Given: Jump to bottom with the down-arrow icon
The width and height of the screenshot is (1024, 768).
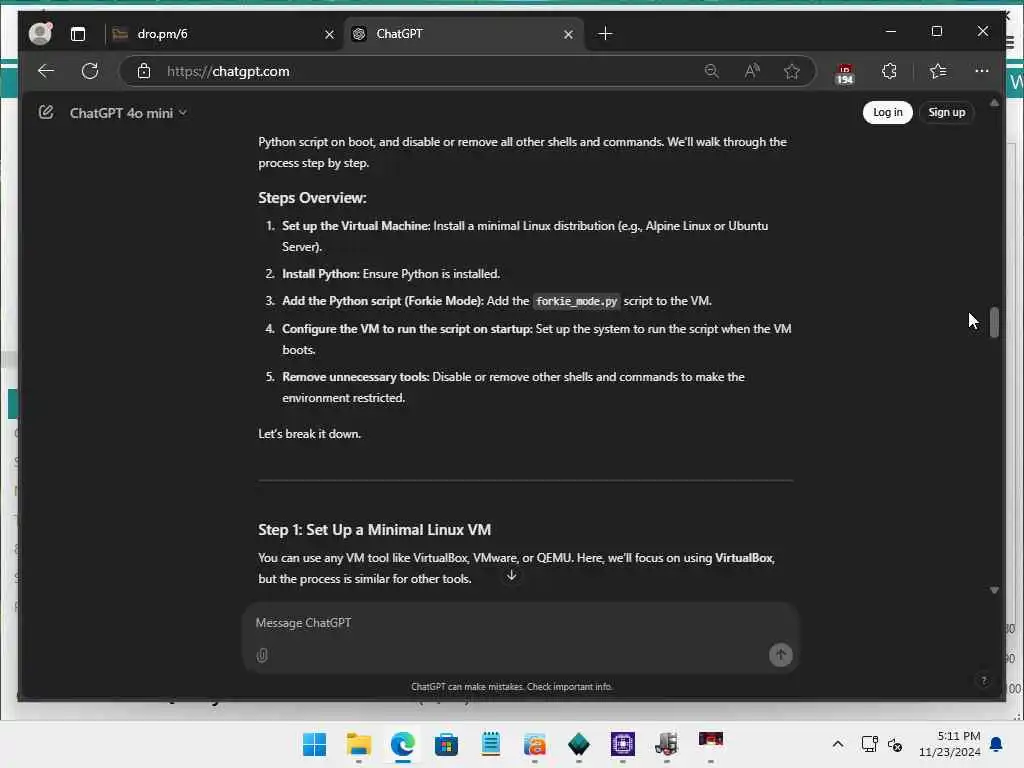Looking at the screenshot, I should click(x=511, y=575).
